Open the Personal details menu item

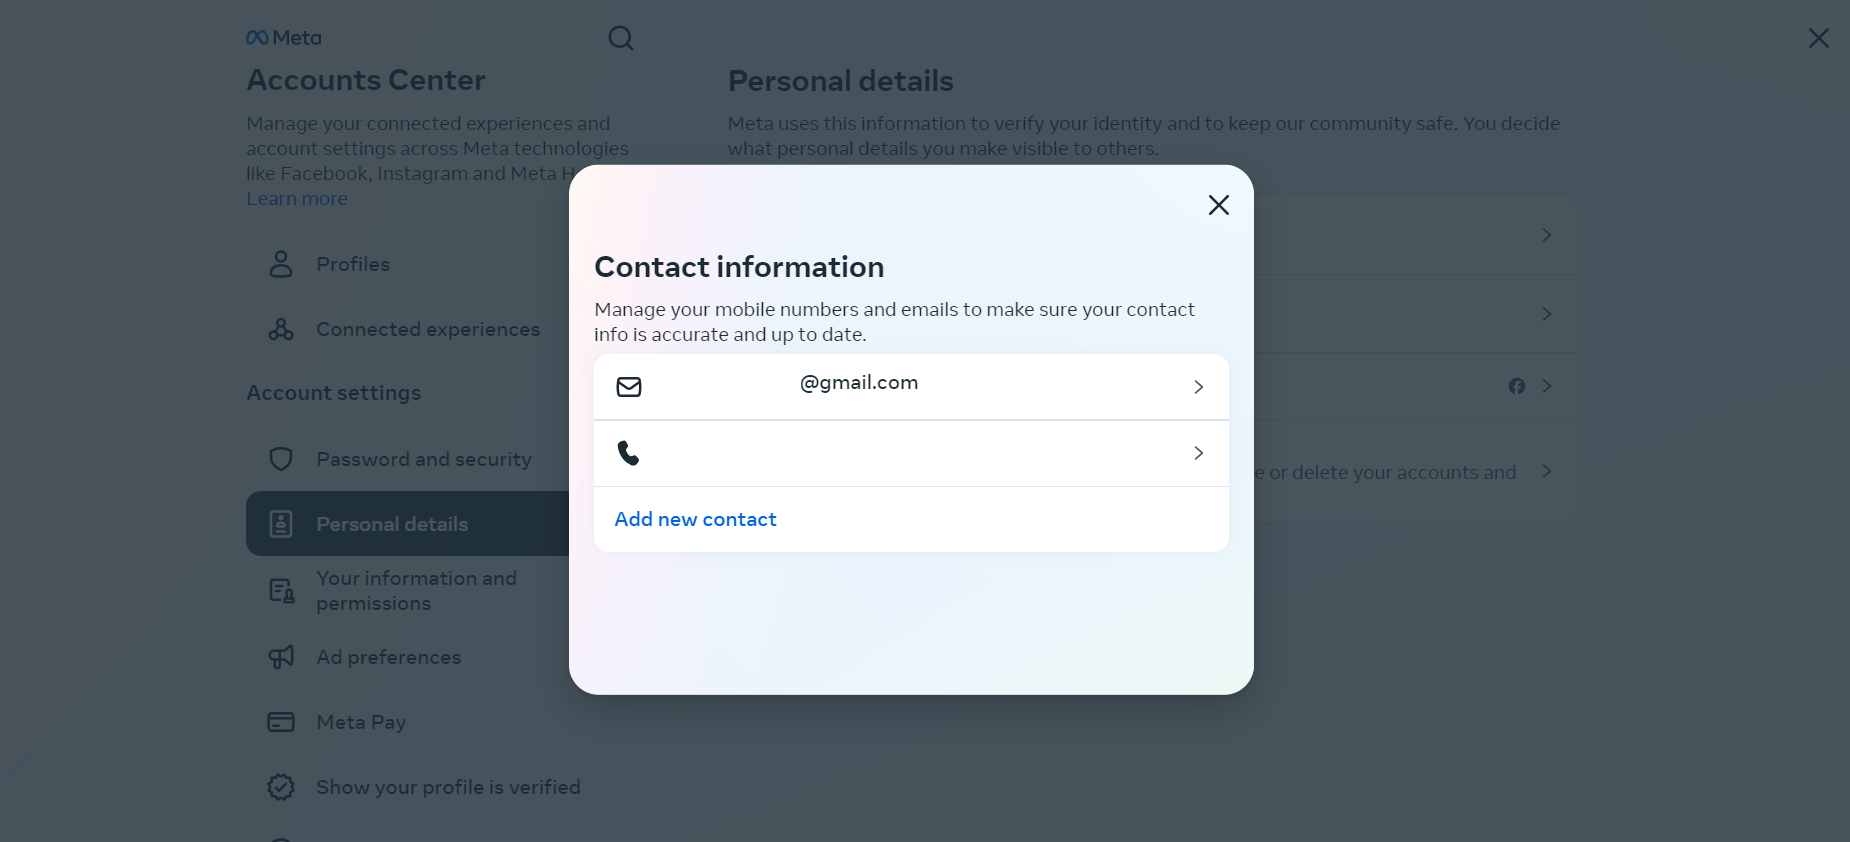pos(392,524)
